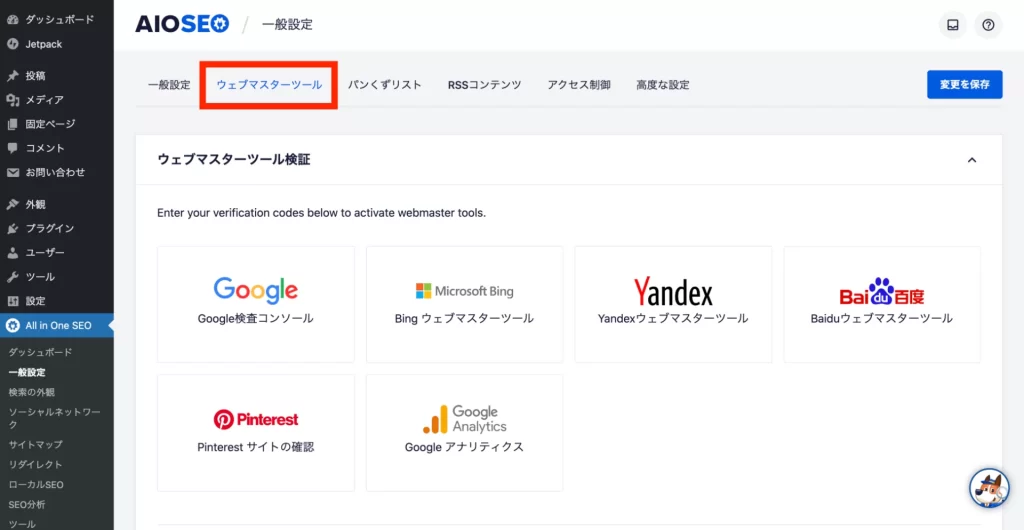Open the Google Analytics card
Image resolution: width=1024 pixels, height=530 pixels.
pyautogui.click(x=464, y=432)
